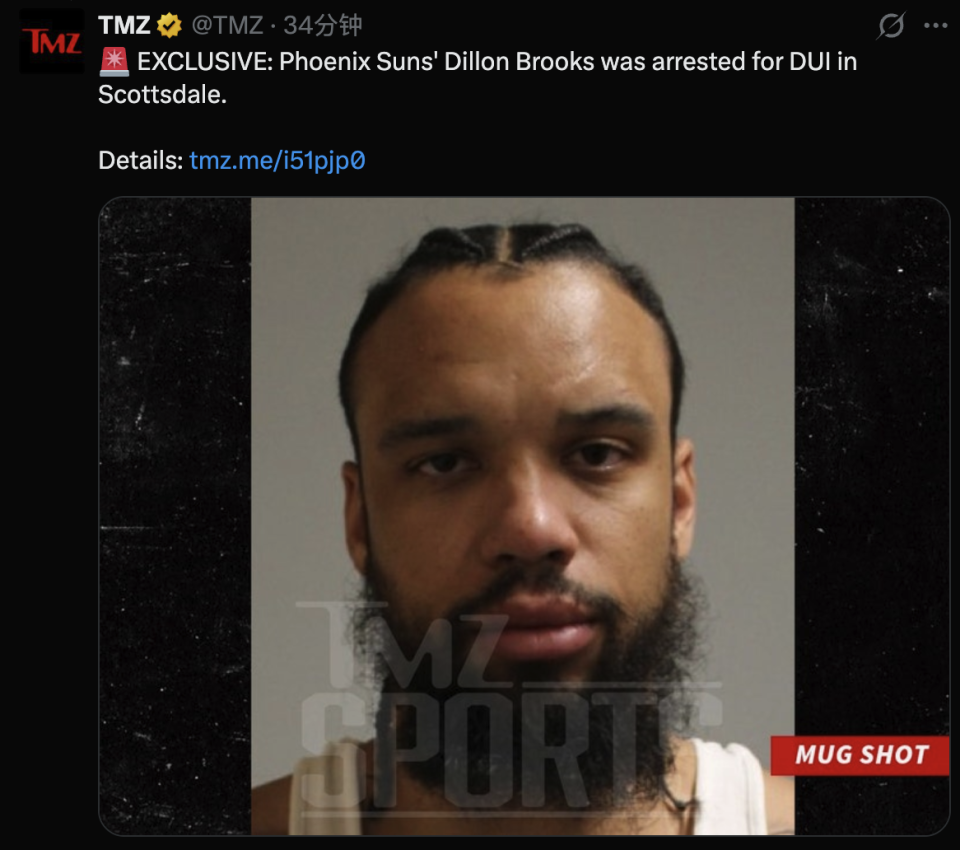Image resolution: width=960 pixels, height=850 pixels.
Task: Click the TMZ display name
Action: (x=124, y=26)
